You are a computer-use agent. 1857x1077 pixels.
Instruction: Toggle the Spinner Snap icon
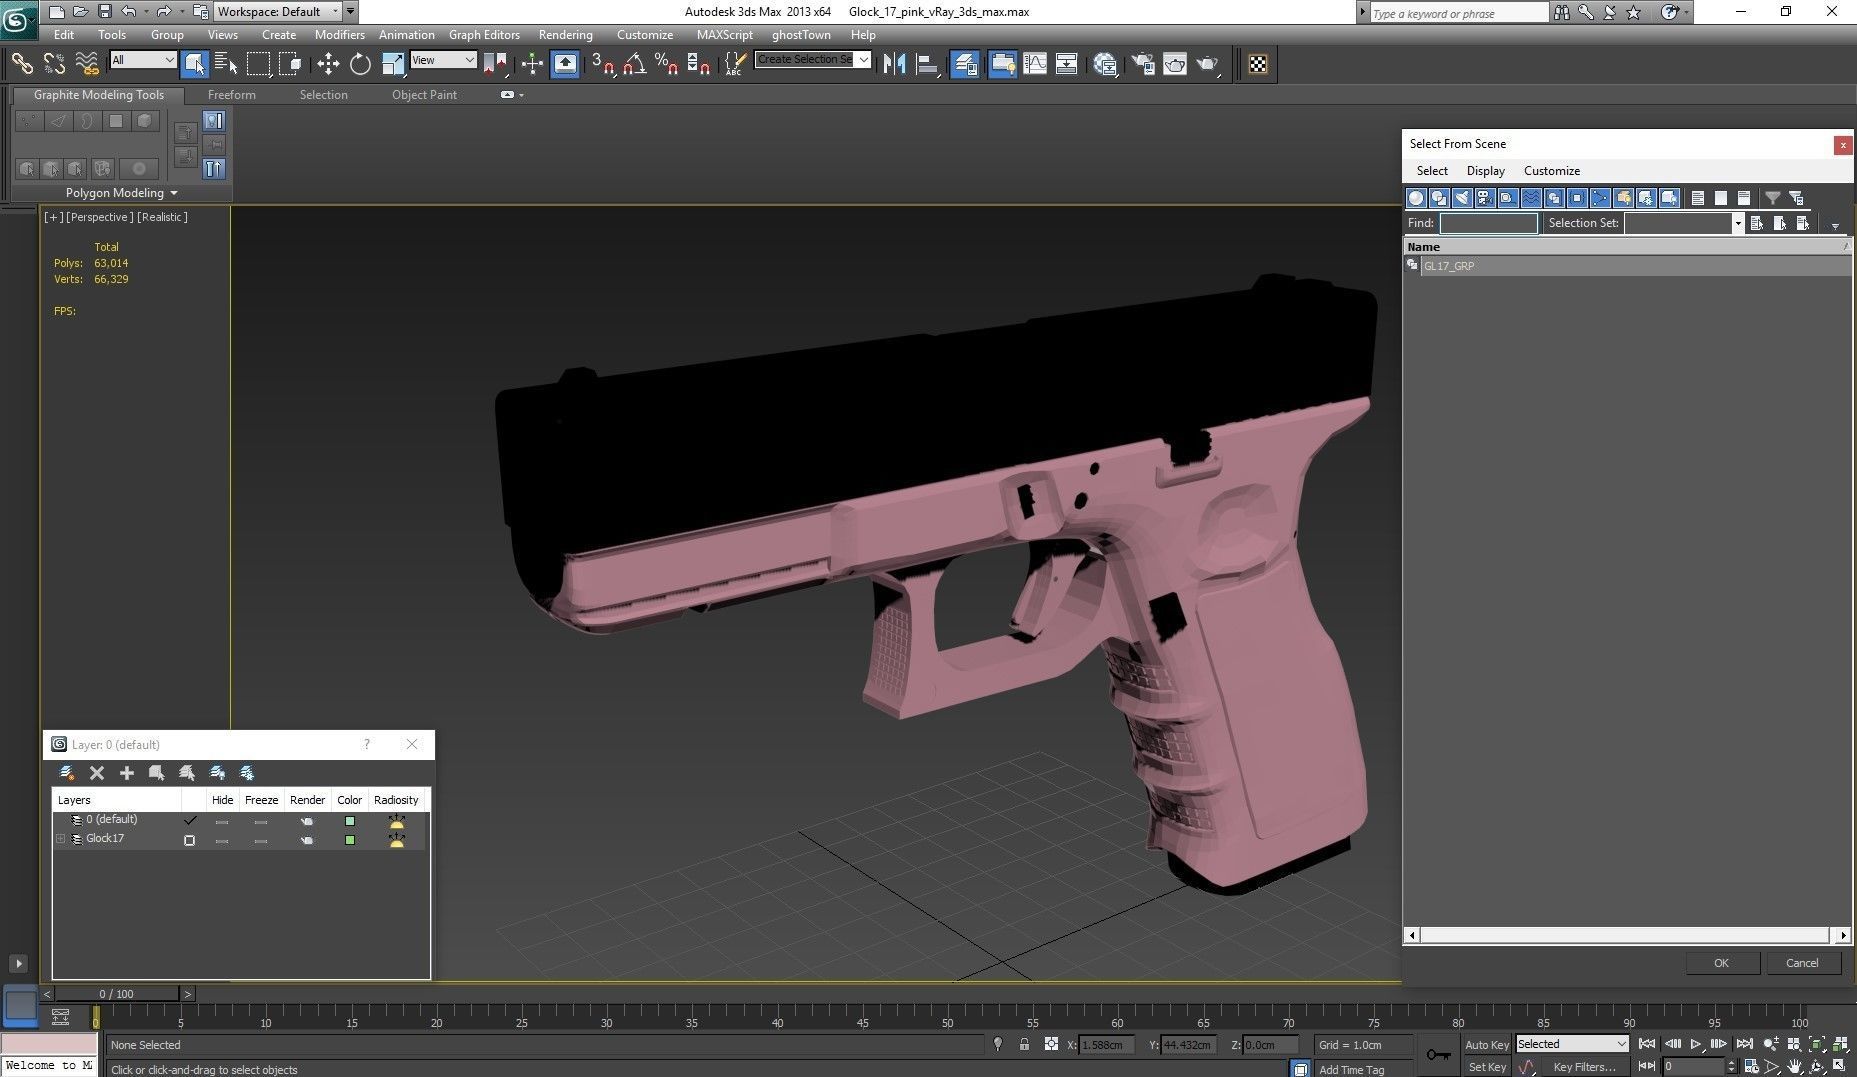[699, 64]
